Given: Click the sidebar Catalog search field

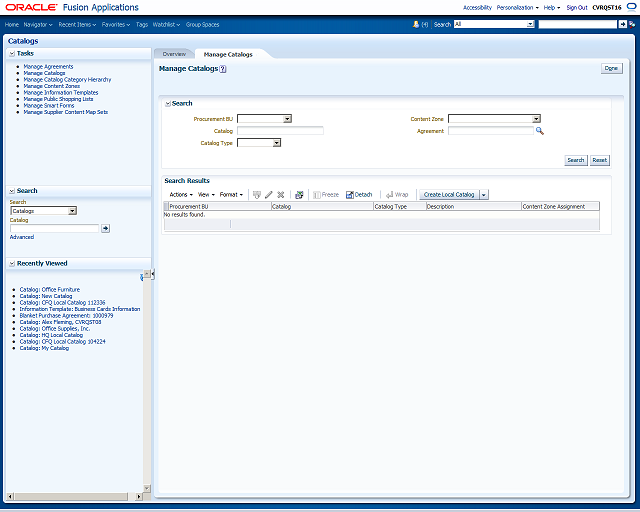Looking at the screenshot, I should click(55, 228).
